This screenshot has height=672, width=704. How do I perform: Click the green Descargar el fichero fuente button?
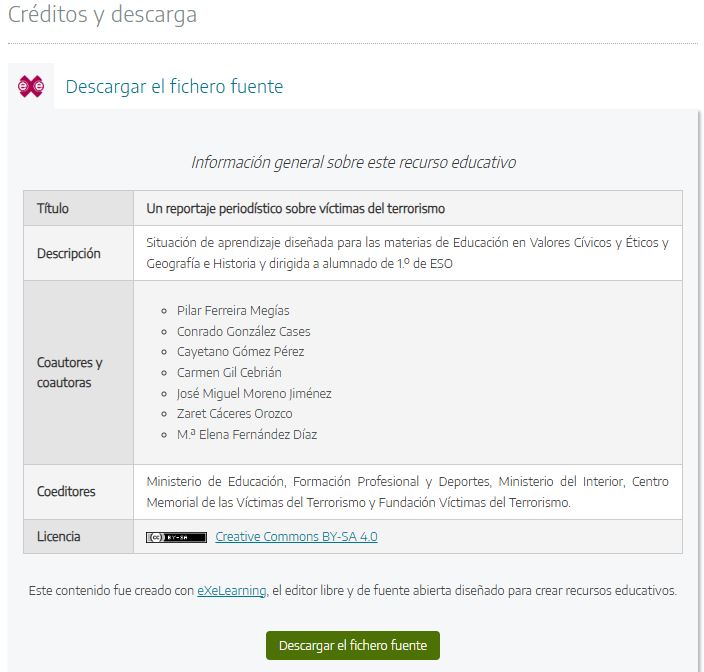tap(353, 645)
